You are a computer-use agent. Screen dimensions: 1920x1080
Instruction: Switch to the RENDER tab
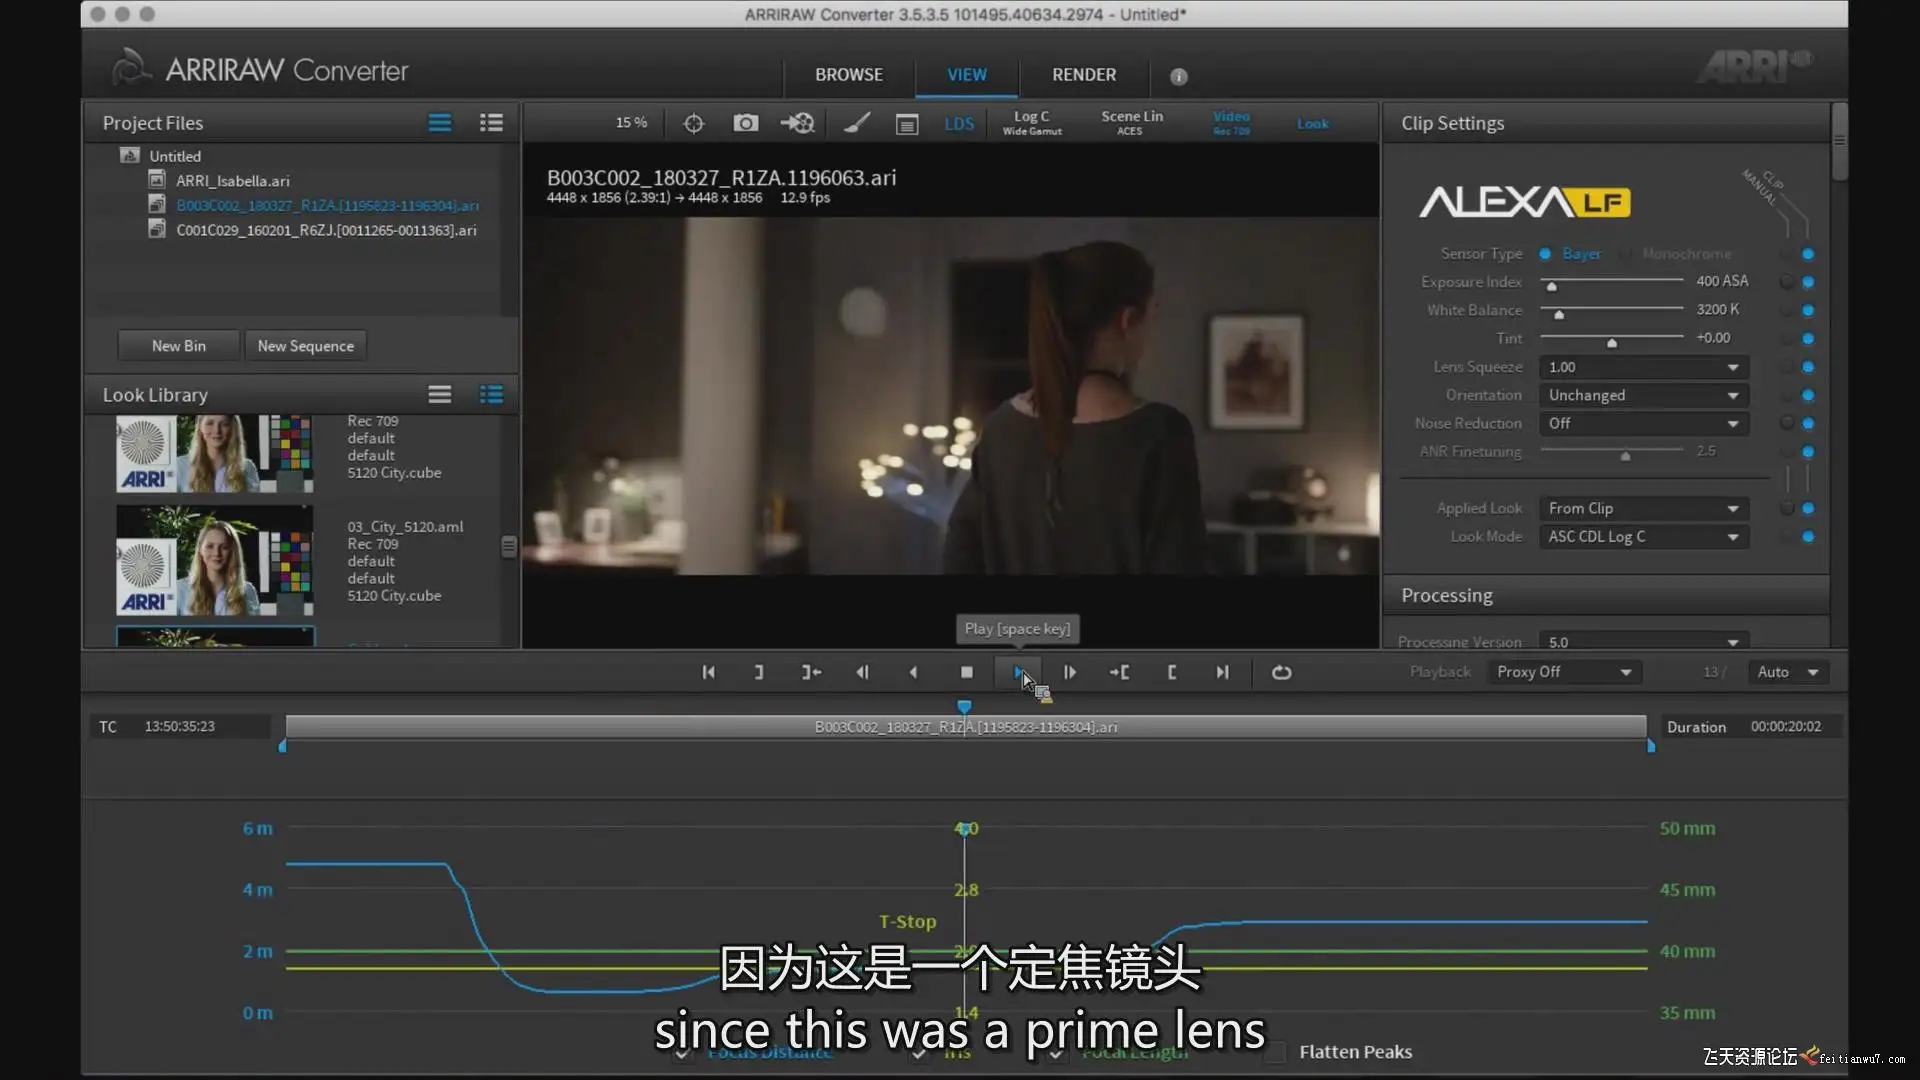pos(1083,75)
